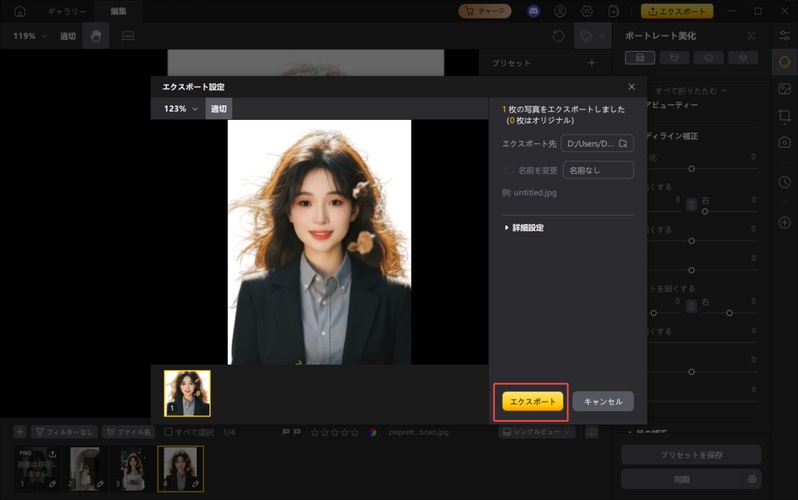Open the 119% zoom dropdown in editor
Image resolution: width=798 pixels, height=500 pixels.
(x=30, y=36)
